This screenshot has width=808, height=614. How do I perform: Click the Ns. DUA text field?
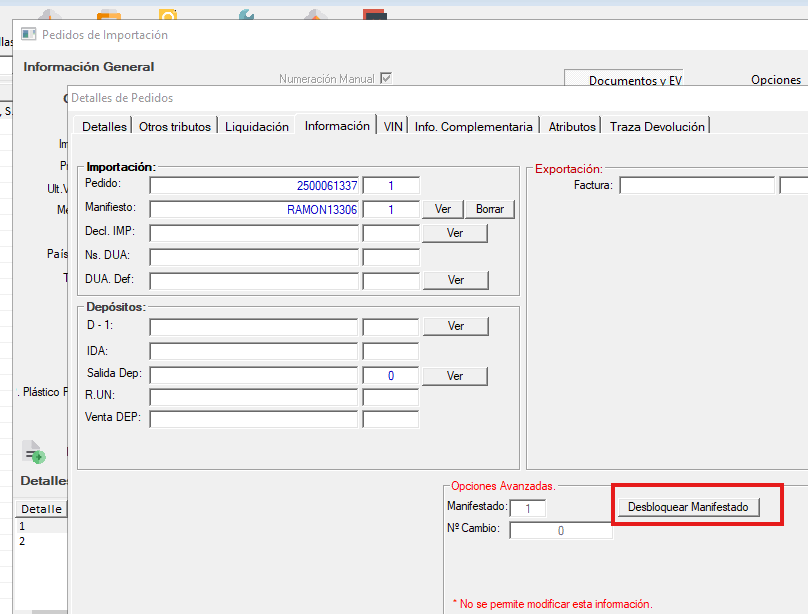tap(254, 257)
